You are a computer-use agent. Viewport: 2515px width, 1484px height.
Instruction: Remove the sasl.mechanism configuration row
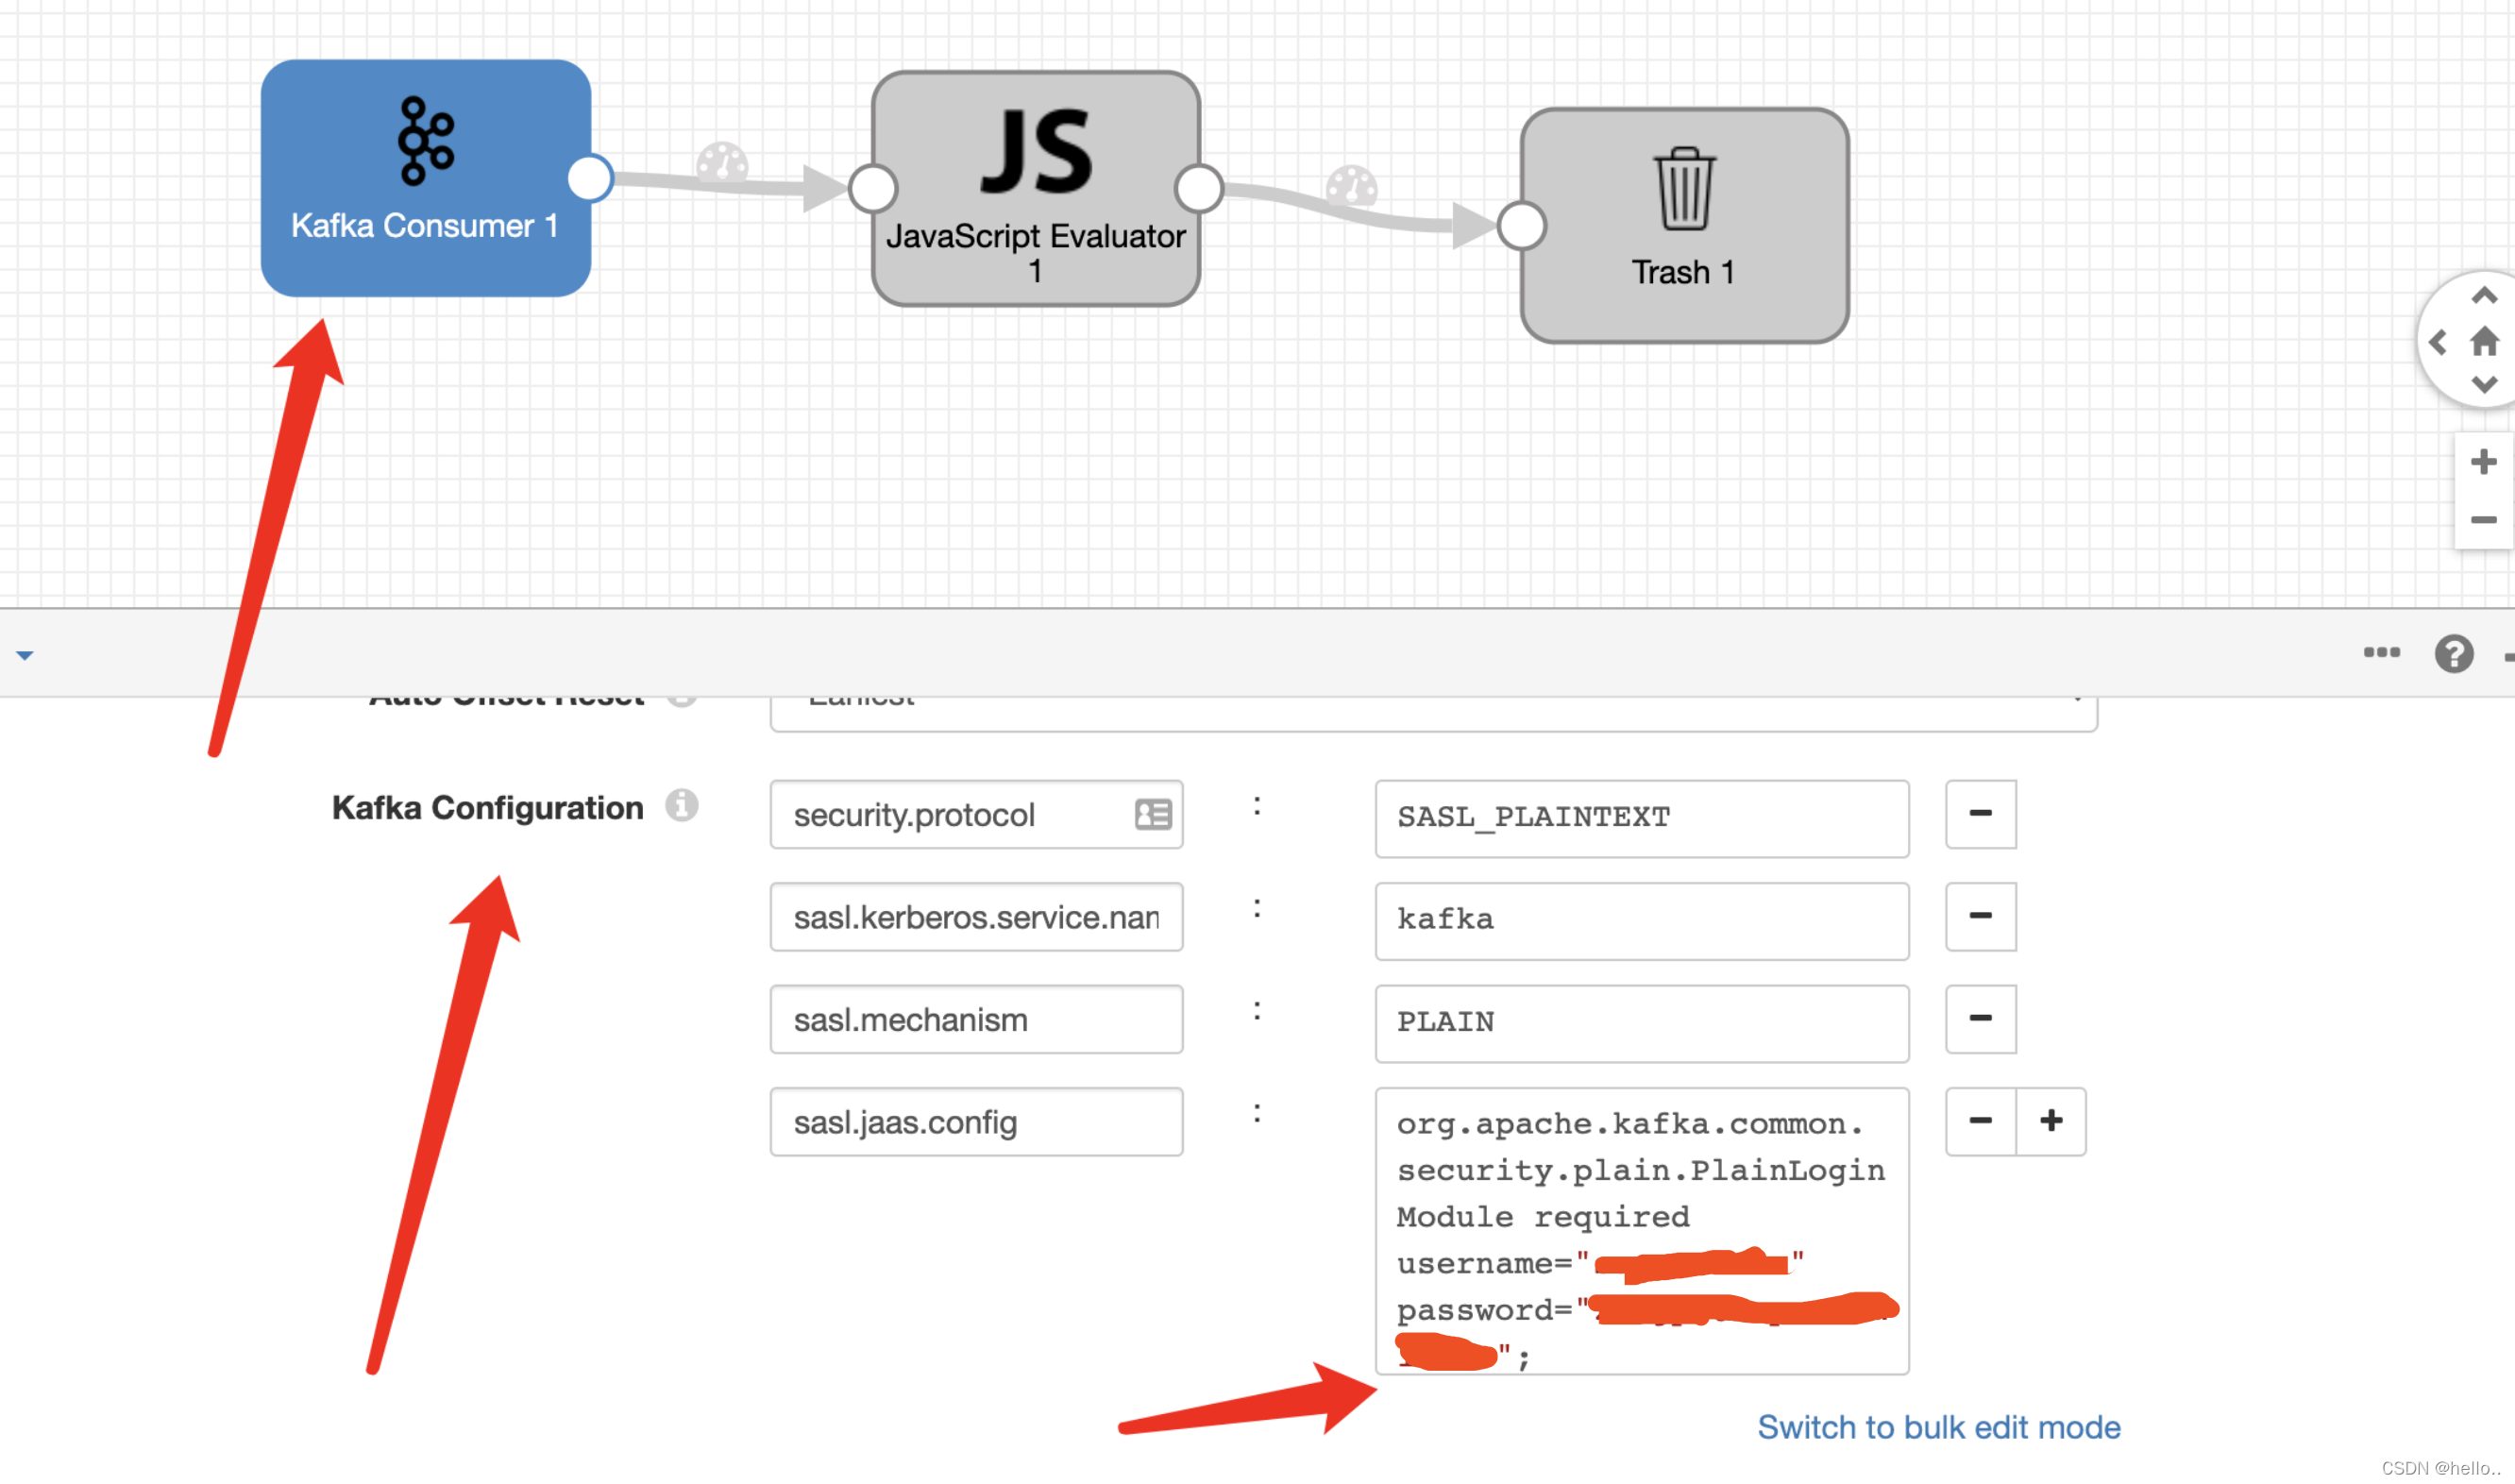click(1979, 1019)
